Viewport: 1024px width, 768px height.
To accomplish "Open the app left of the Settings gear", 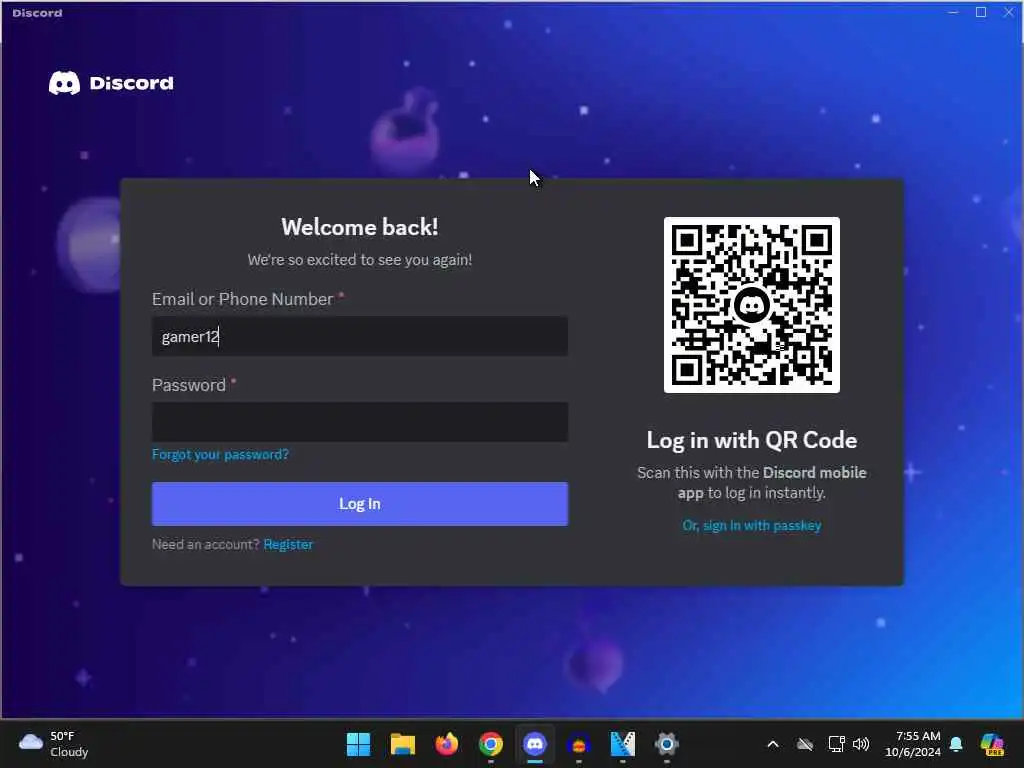I will 622,744.
